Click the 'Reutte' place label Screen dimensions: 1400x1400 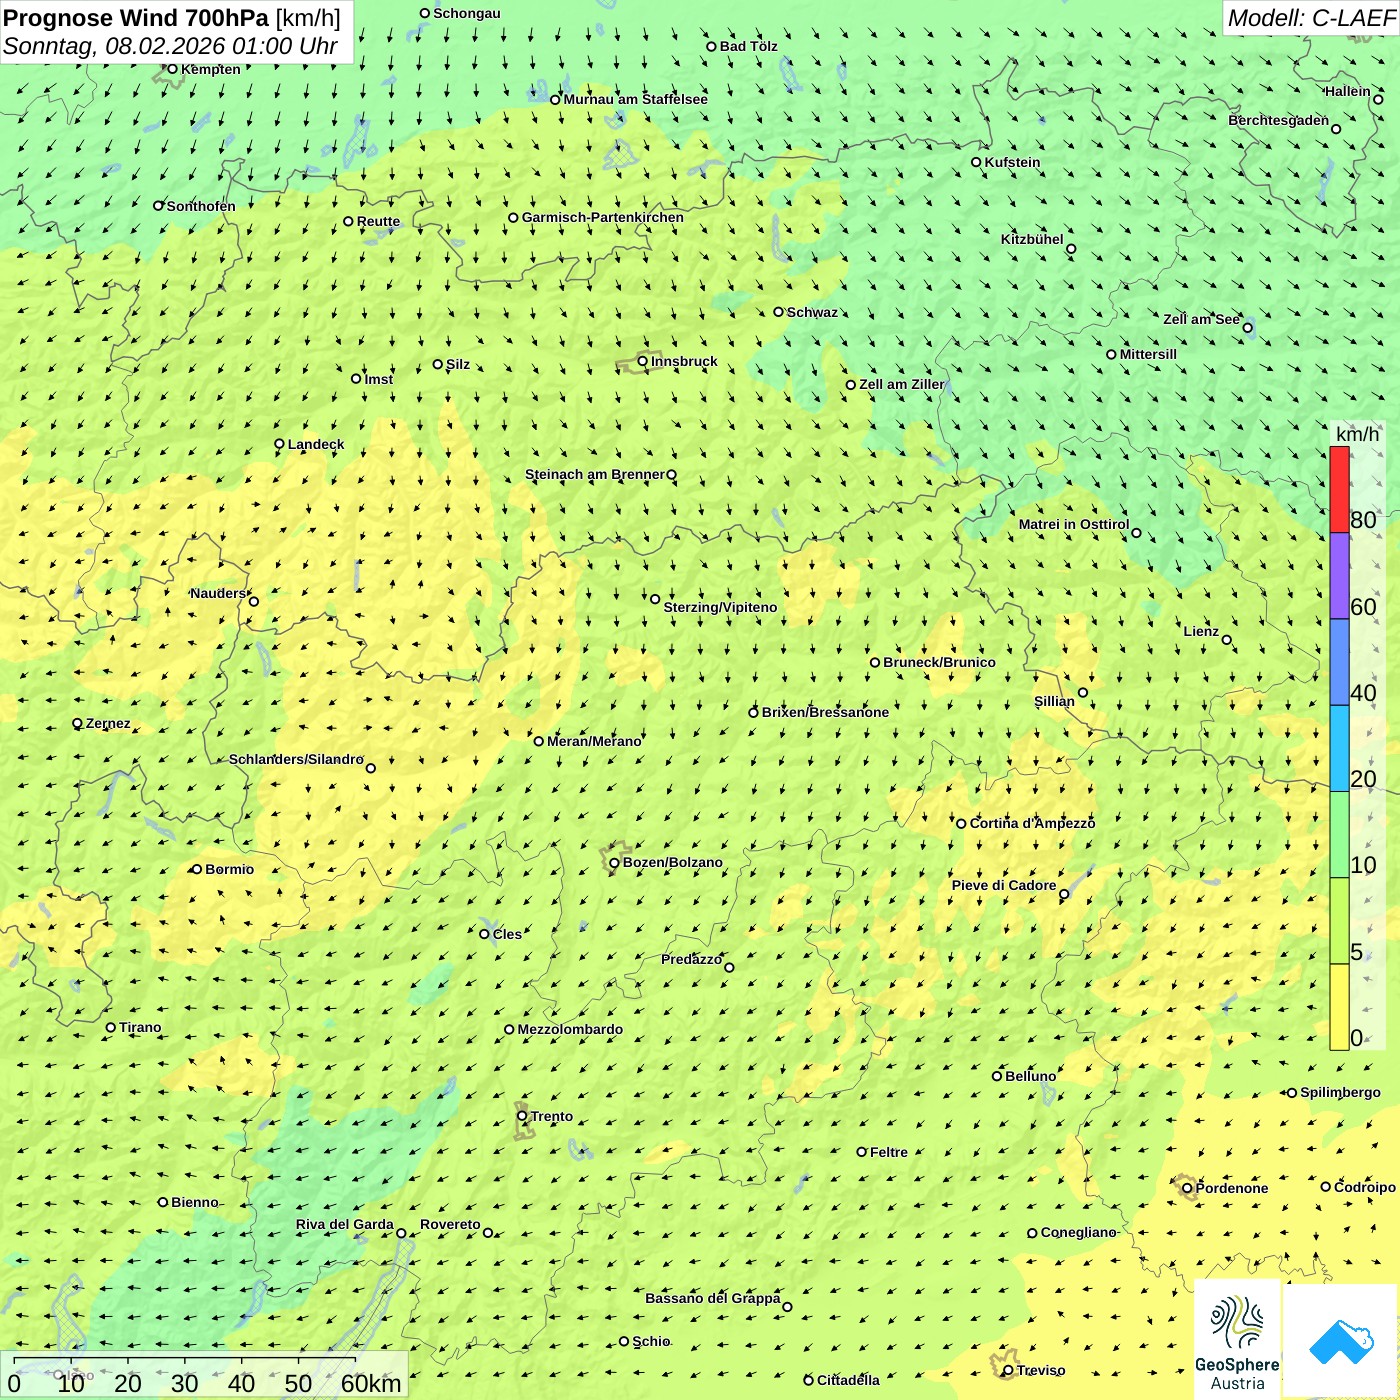pyautogui.click(x=378, y=222)
